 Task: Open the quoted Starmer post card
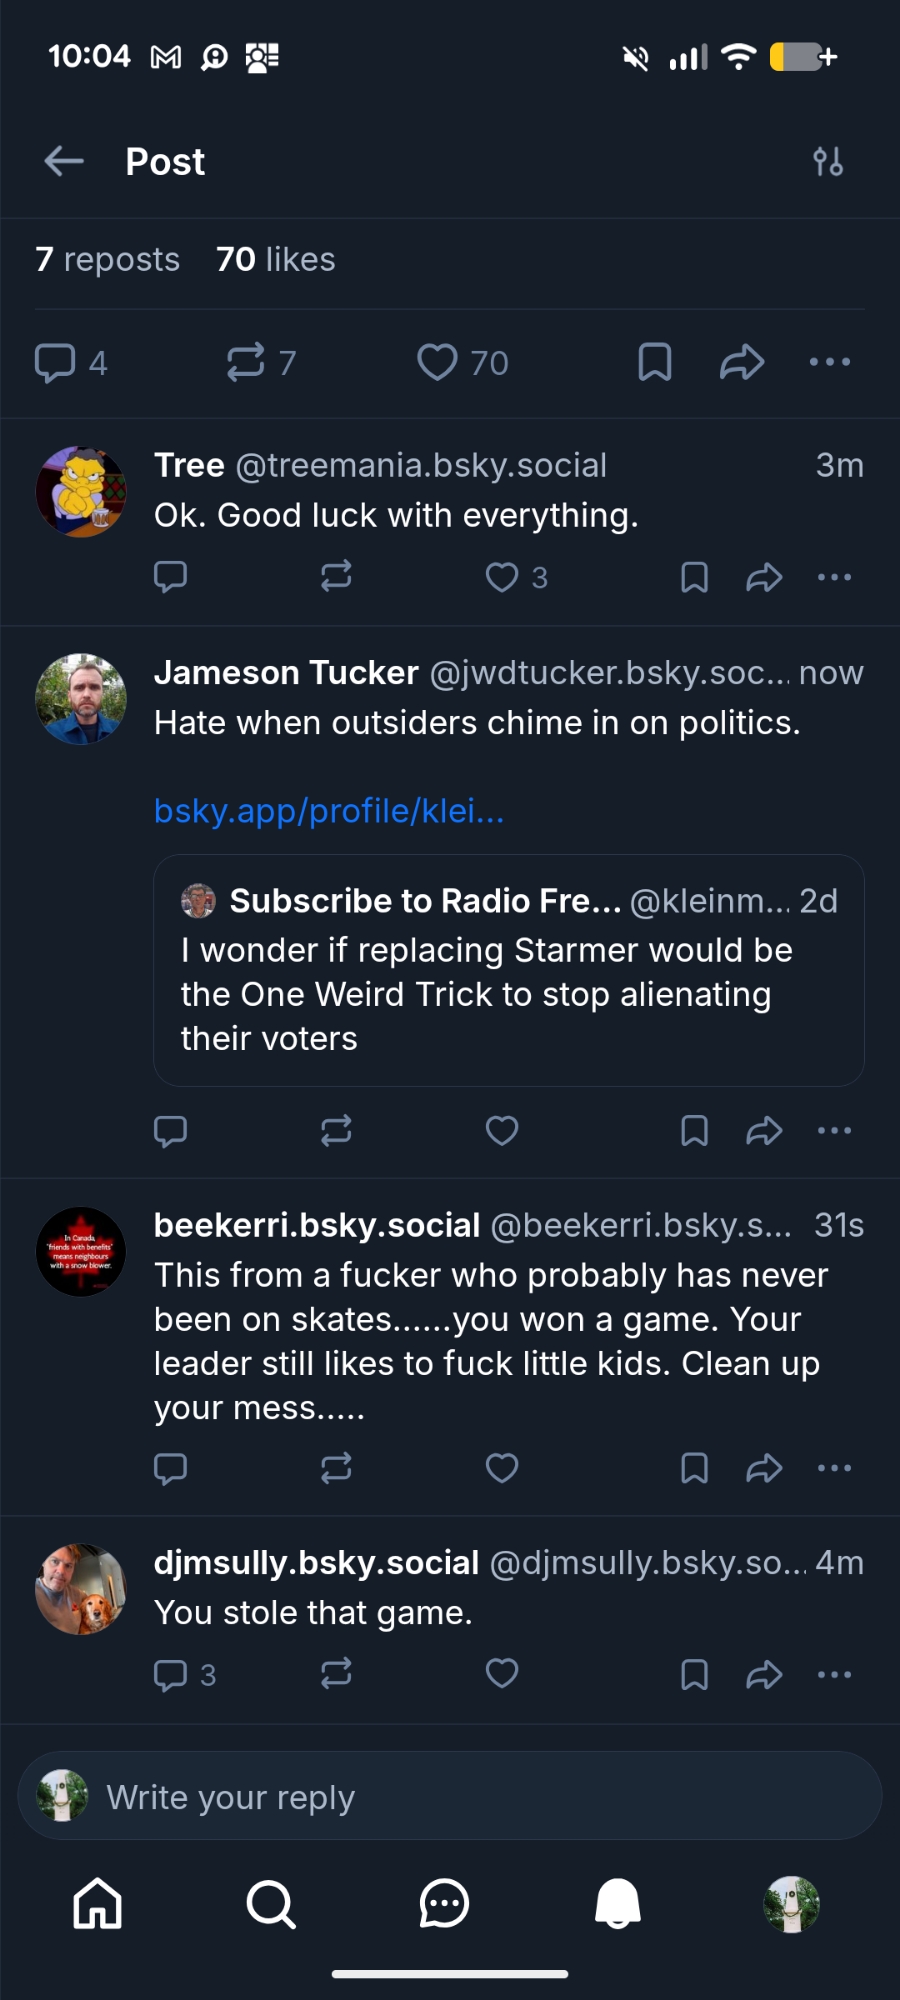tap(508, 970)
